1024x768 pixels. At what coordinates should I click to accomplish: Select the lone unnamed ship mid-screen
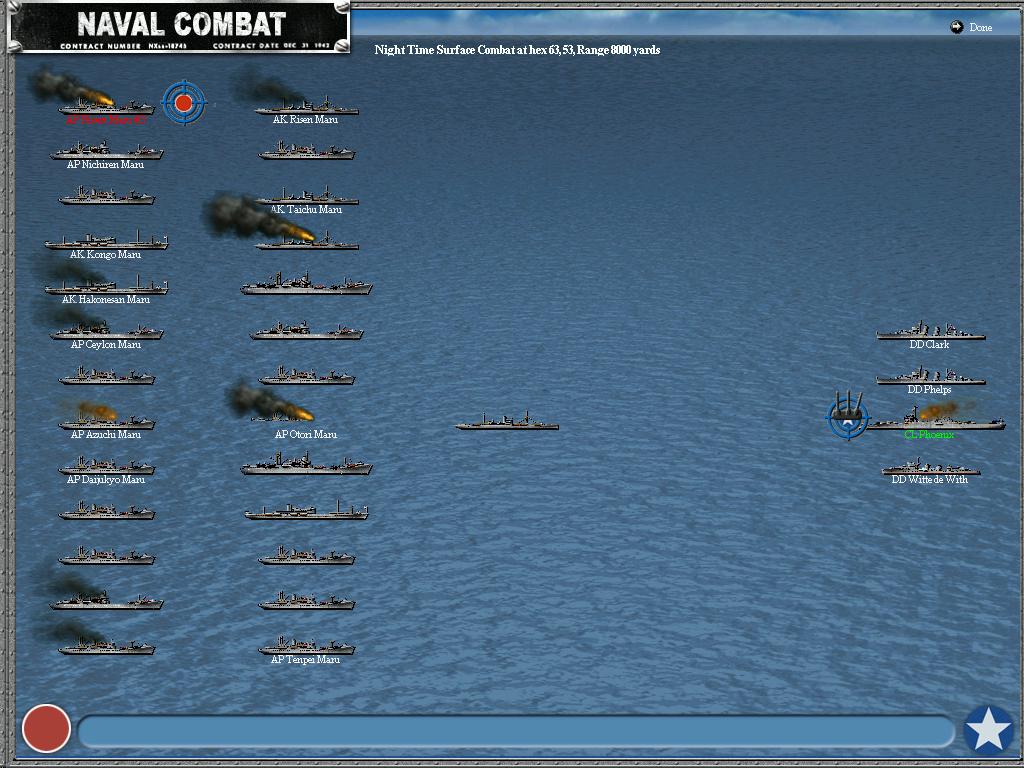(507, 423)
